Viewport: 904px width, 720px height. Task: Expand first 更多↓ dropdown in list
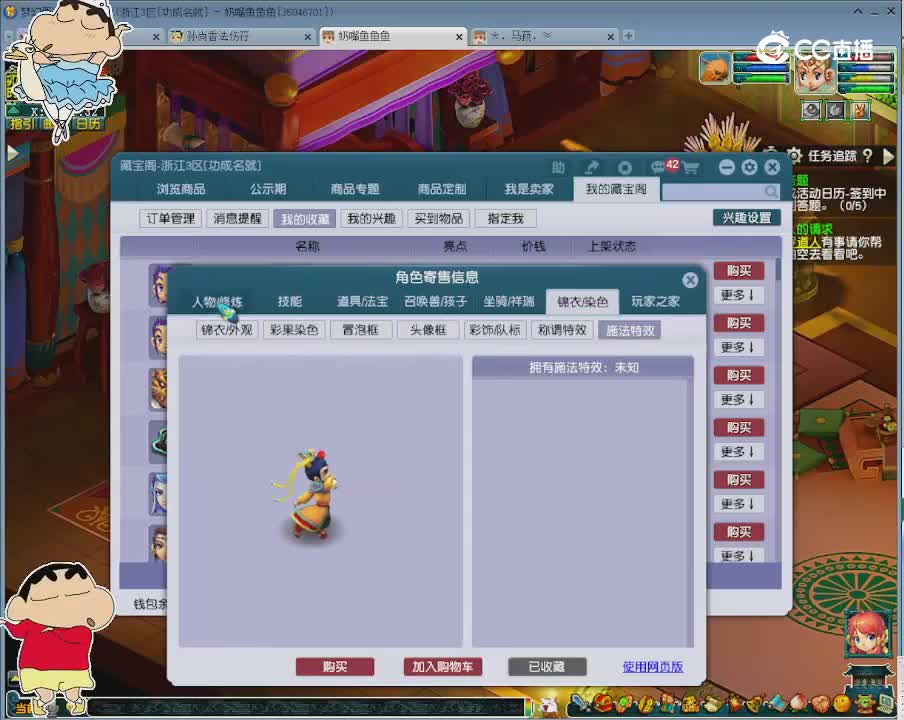tap(738, 295)
